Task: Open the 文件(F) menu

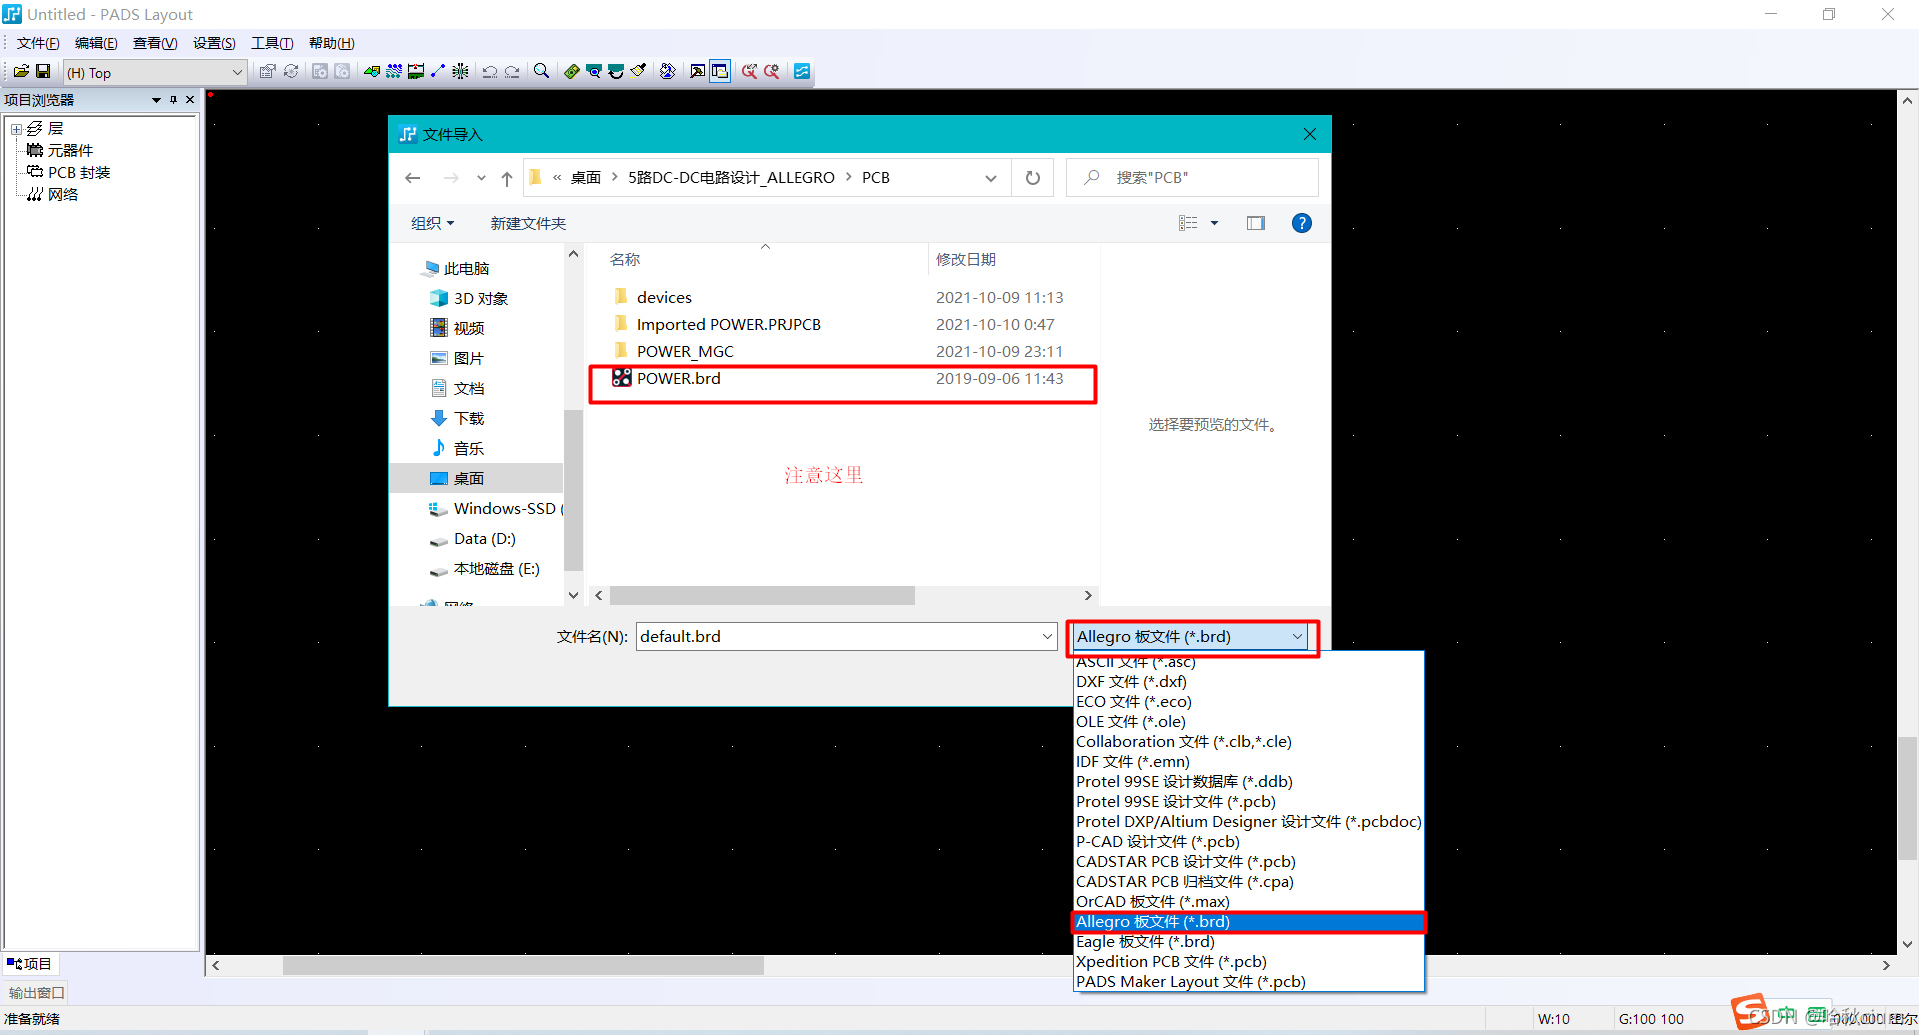Action: 38,43
